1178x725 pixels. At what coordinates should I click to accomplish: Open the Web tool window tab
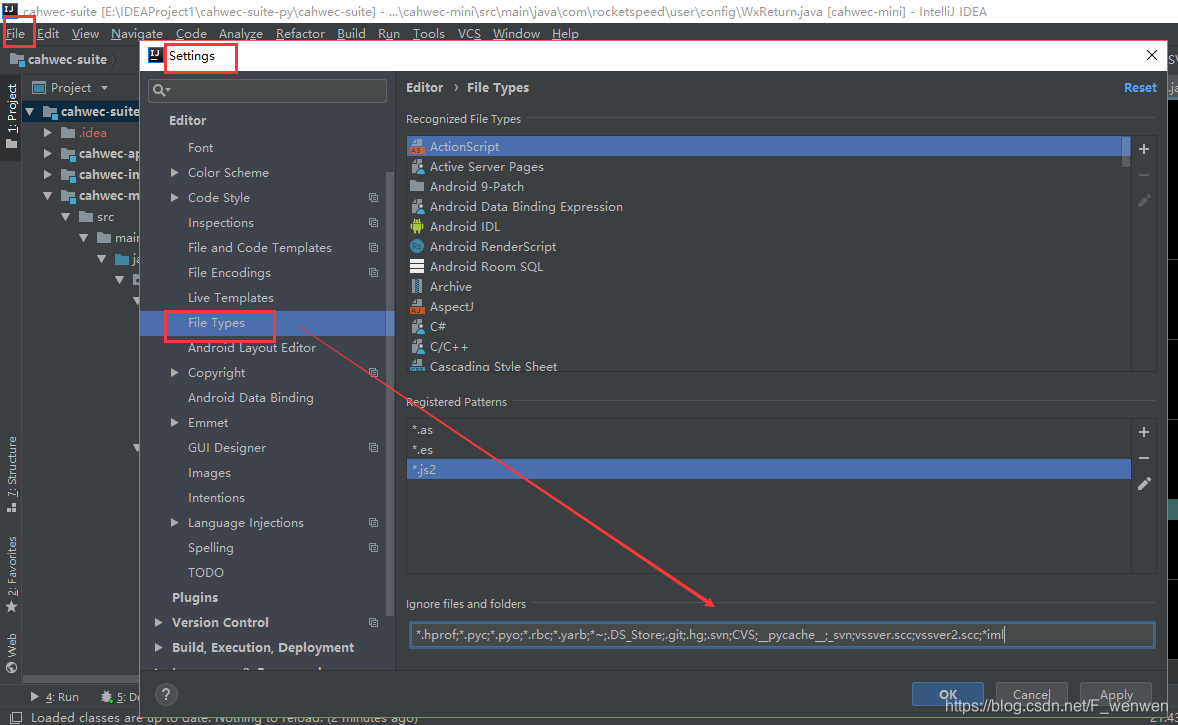tap(11, 653)
